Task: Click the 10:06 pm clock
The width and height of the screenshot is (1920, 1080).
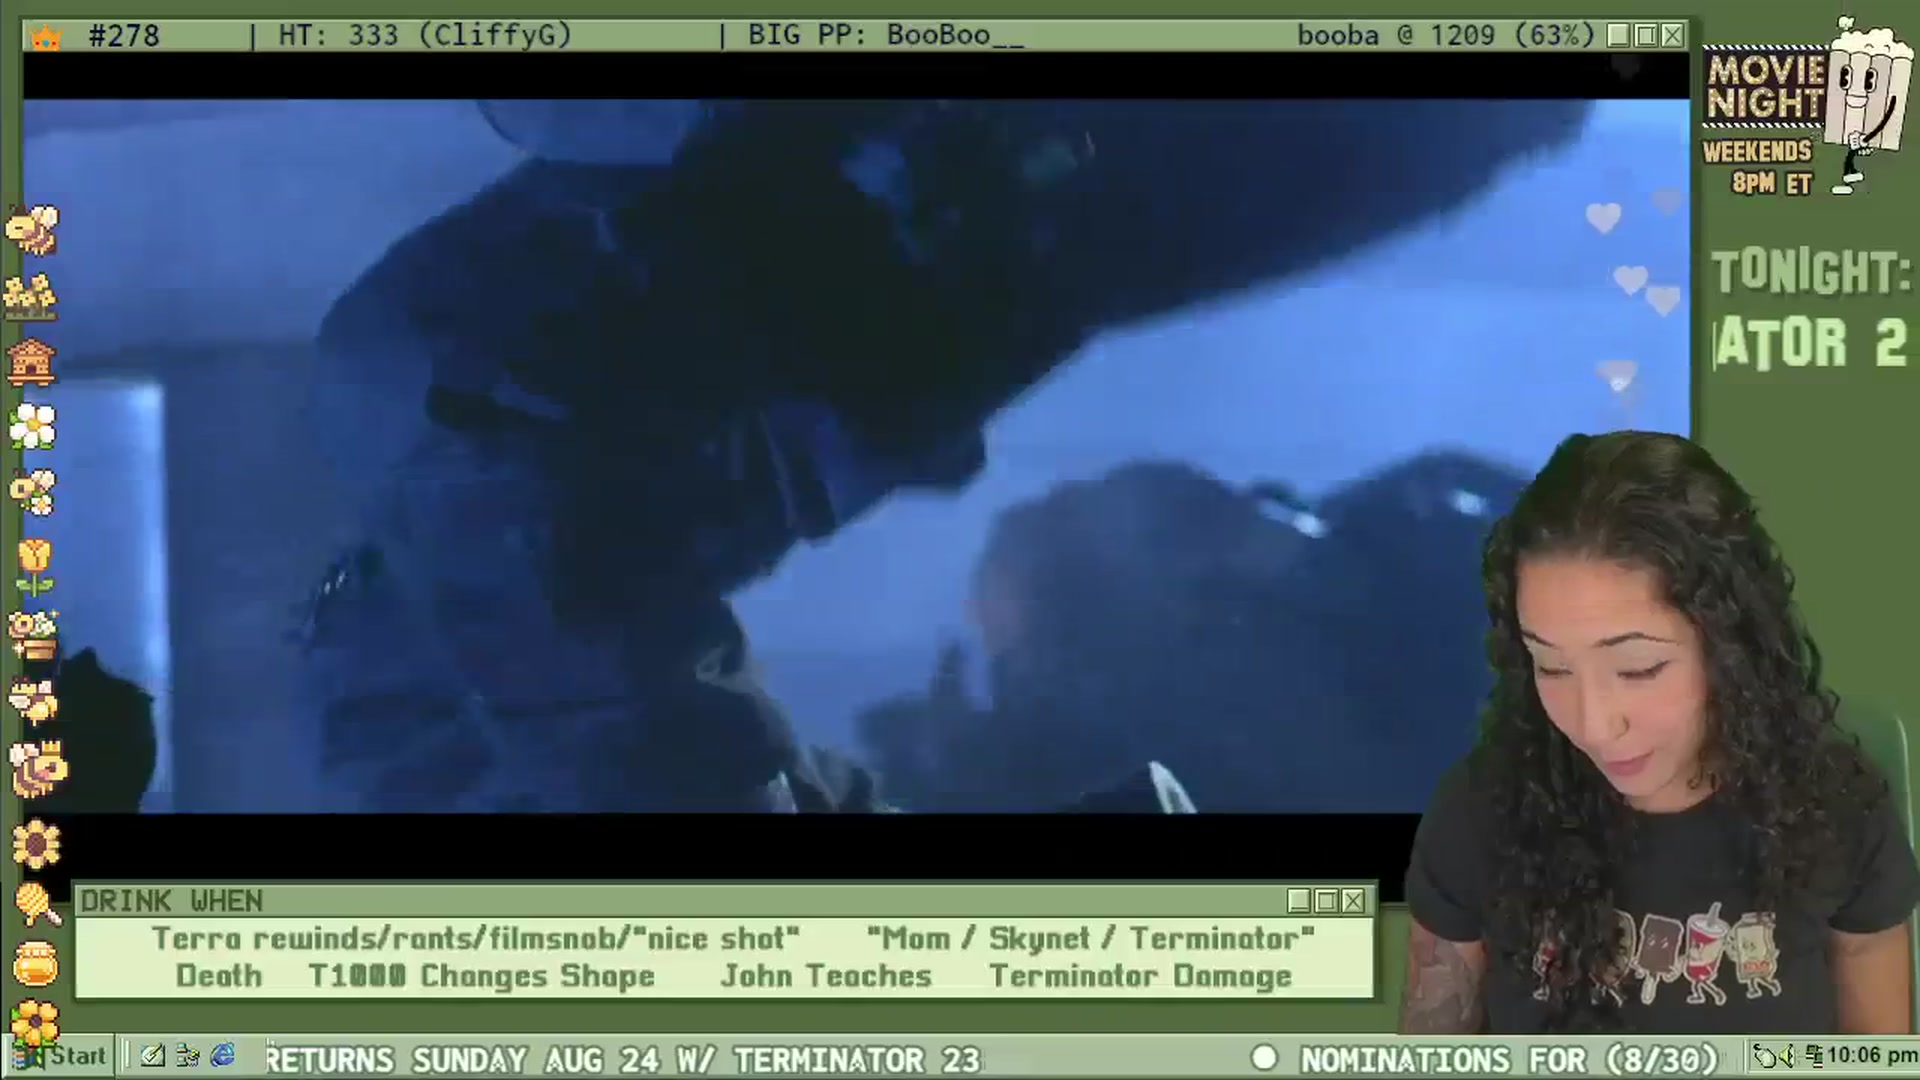Action: pos(1871,1056)
